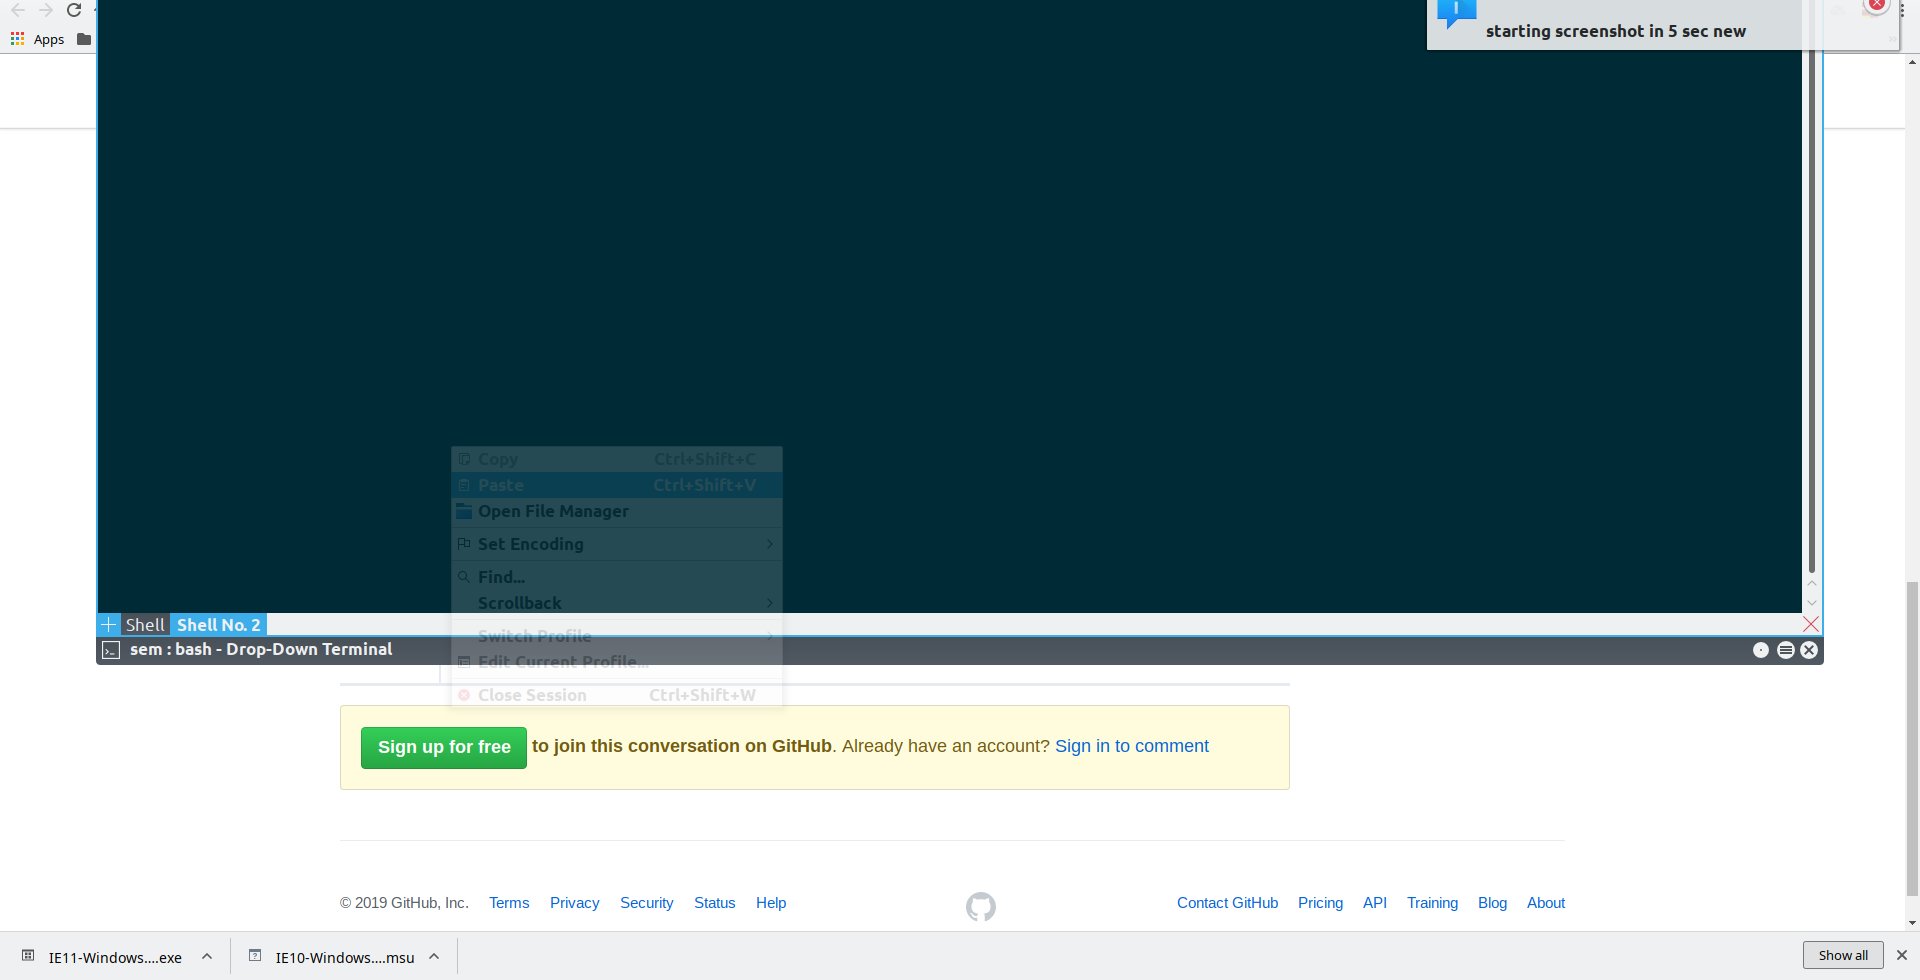Open the Blog footer link
This screenshot has height=980, width=1920.
(x=1492, y=903)
